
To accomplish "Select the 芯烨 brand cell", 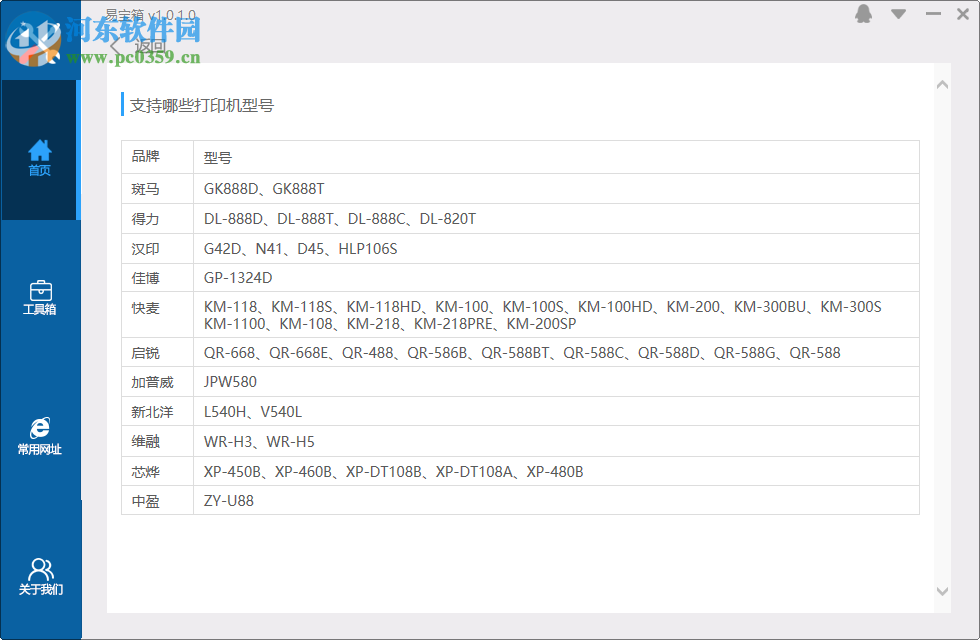I will click(158, 471).
